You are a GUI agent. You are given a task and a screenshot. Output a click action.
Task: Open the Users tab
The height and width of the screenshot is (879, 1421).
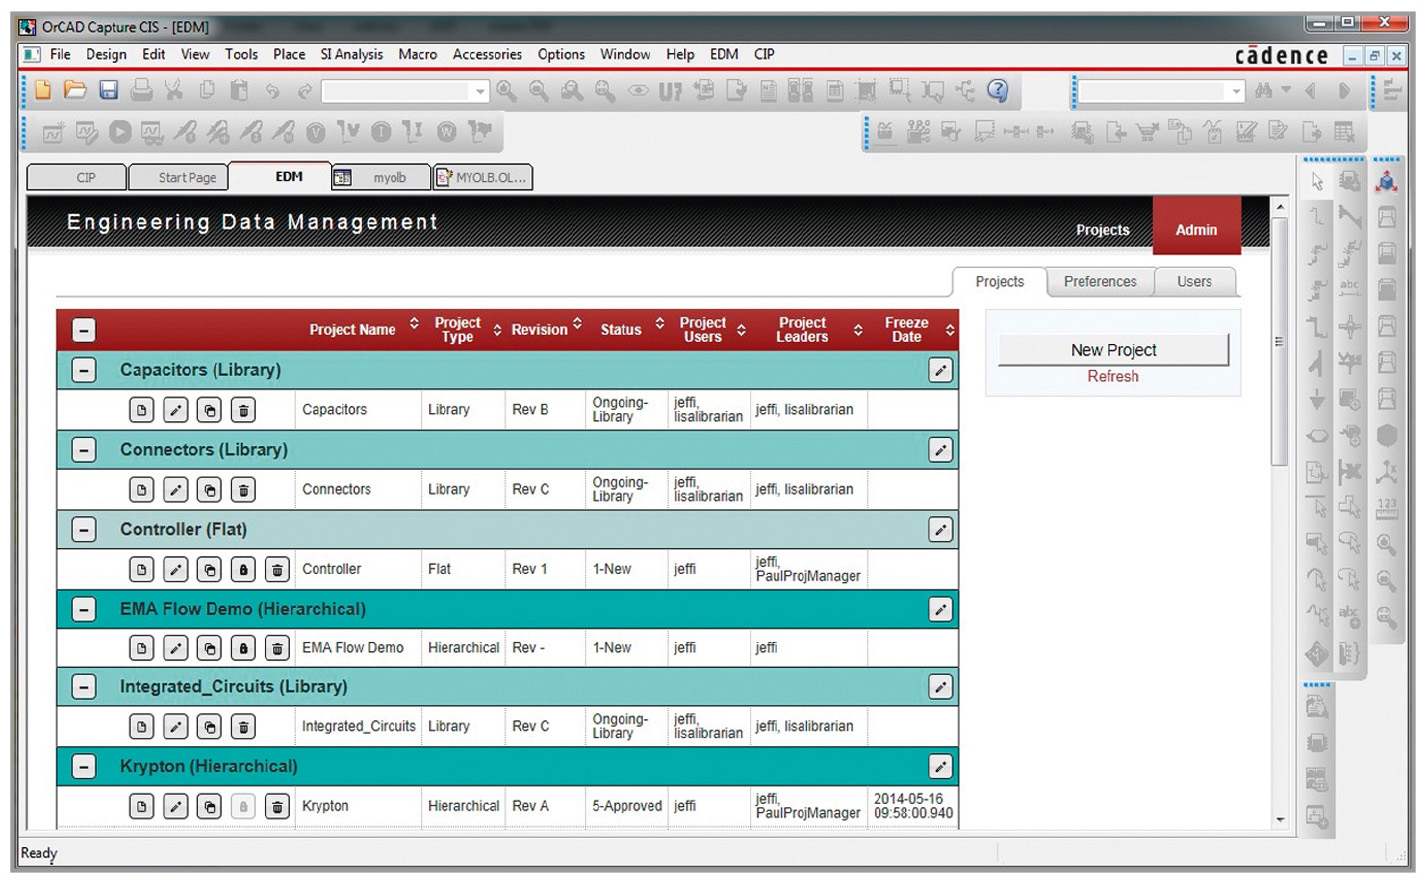pos(1194,282)
